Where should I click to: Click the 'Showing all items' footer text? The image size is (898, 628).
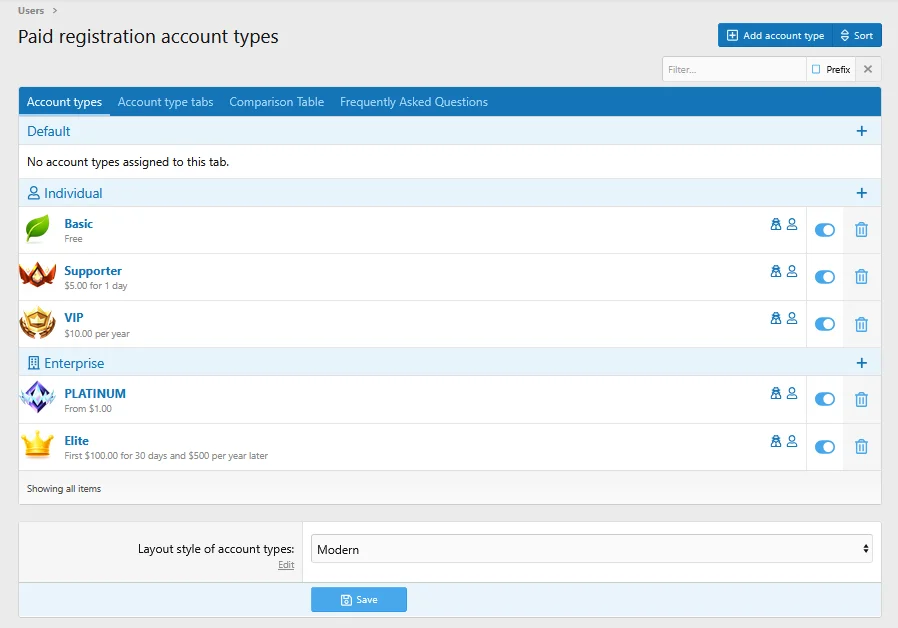pos(64,488)
